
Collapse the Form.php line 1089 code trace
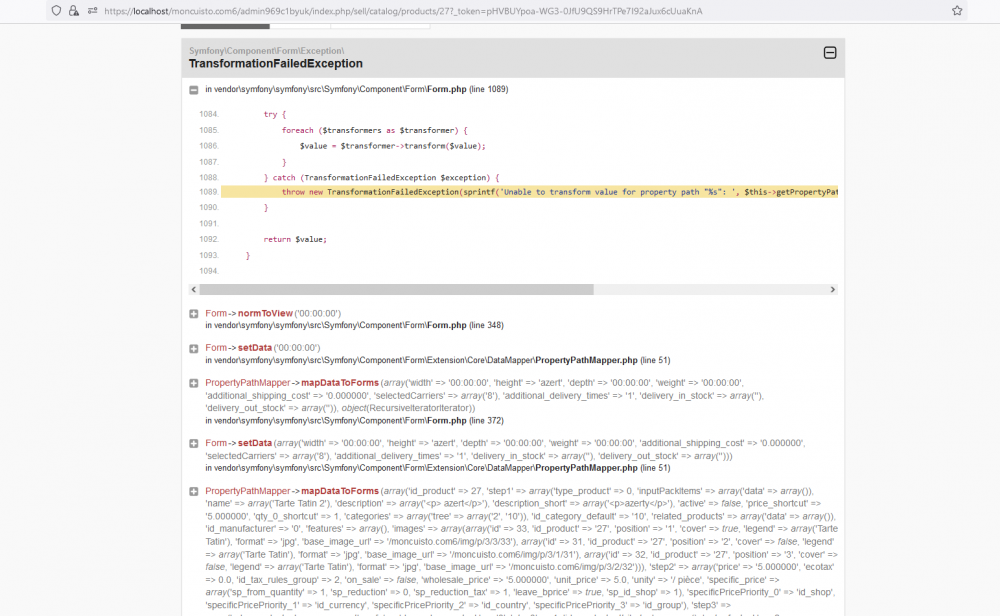(194, 90)
